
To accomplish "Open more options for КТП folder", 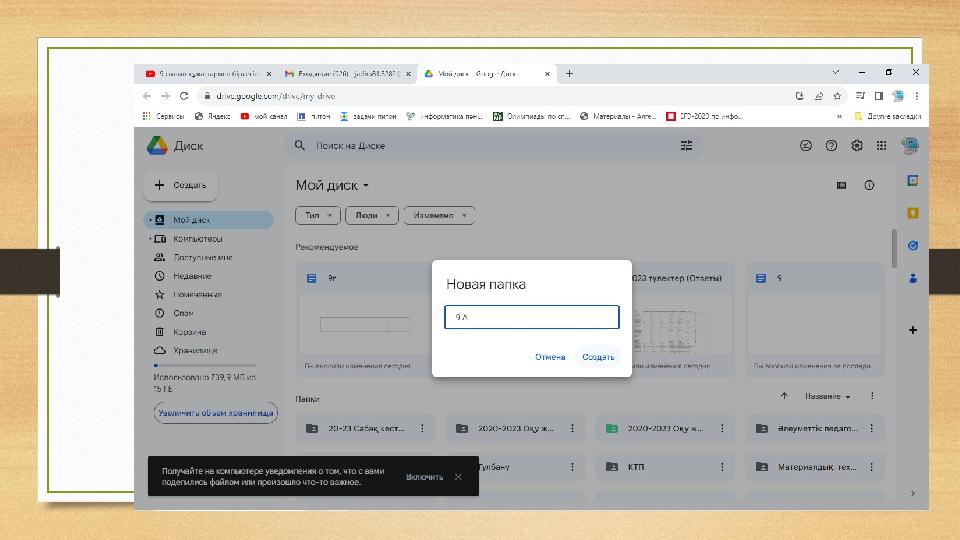I will tap(722, 467).
